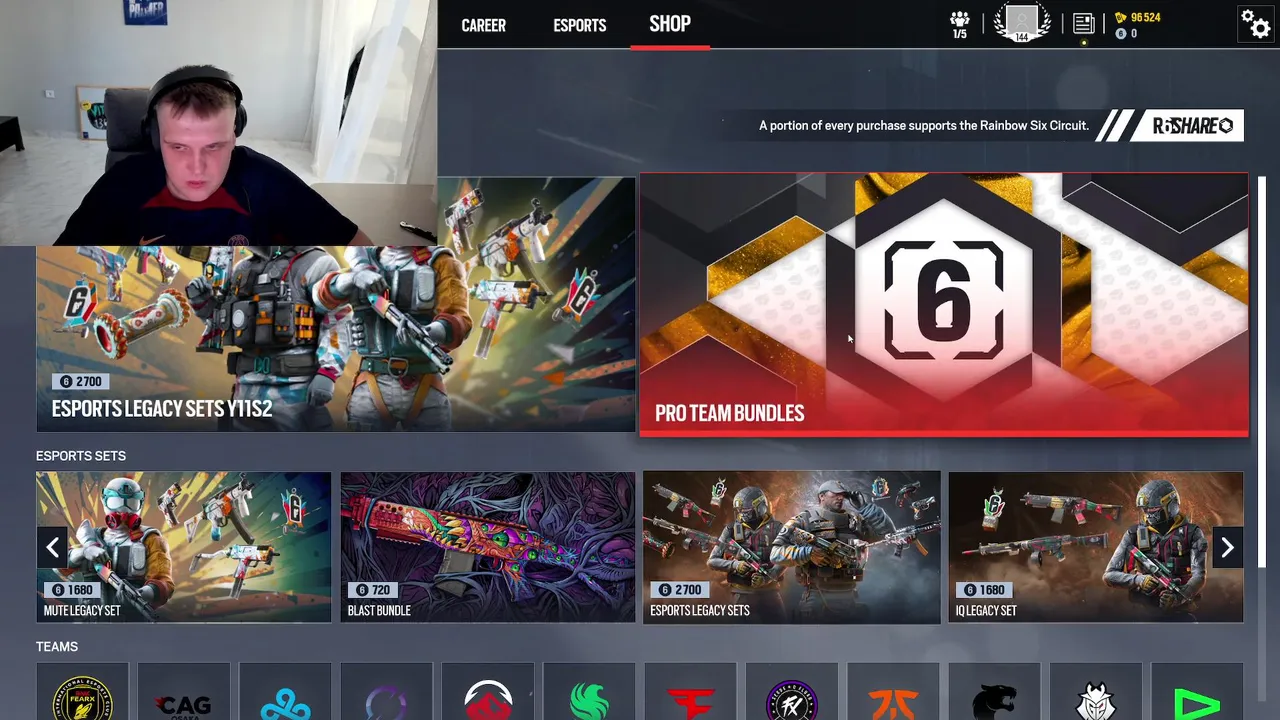The width and height of the screenshot is (1280, 720).
Task: Click the 1680 price on Mute Legacy Set
Action: point(71,590)
